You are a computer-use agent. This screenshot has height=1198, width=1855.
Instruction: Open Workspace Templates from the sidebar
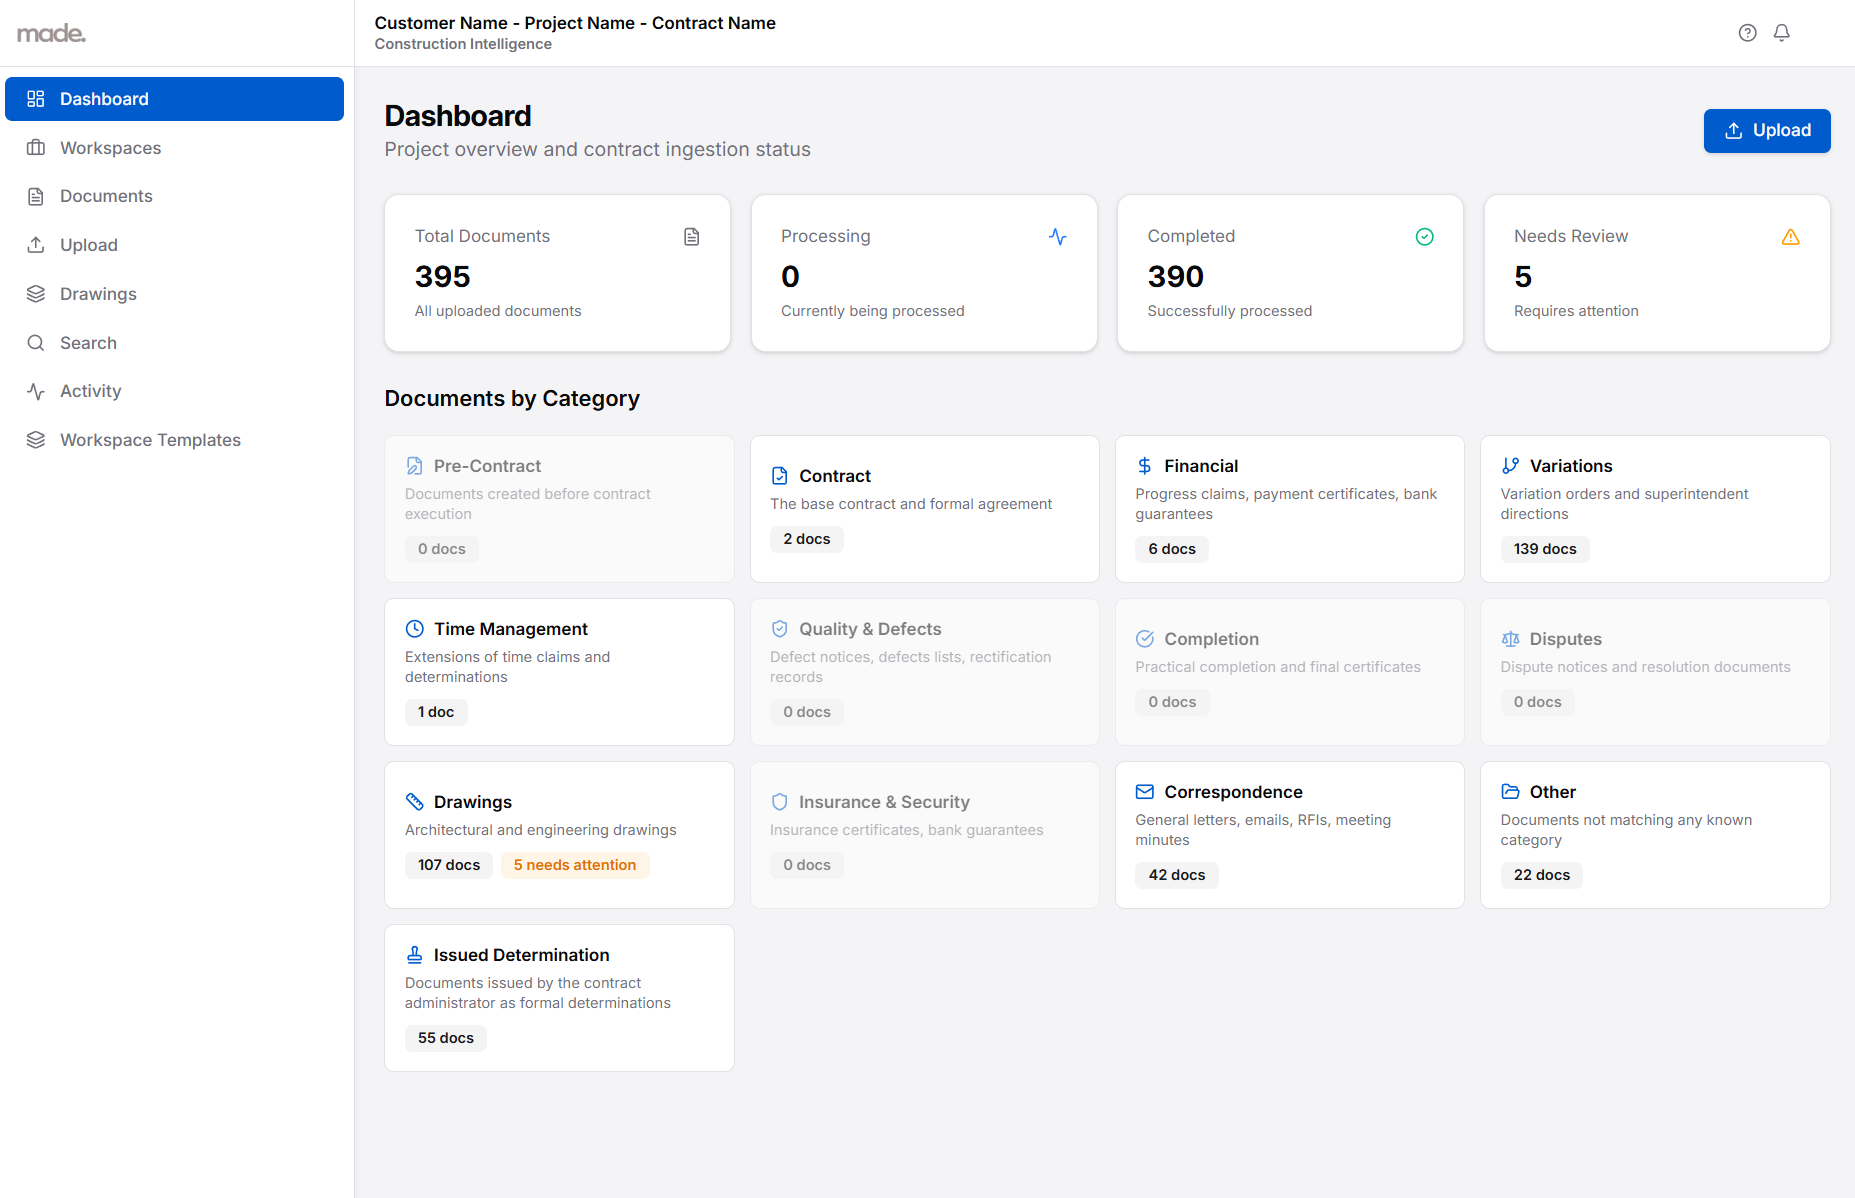click(x=149, y=439)
